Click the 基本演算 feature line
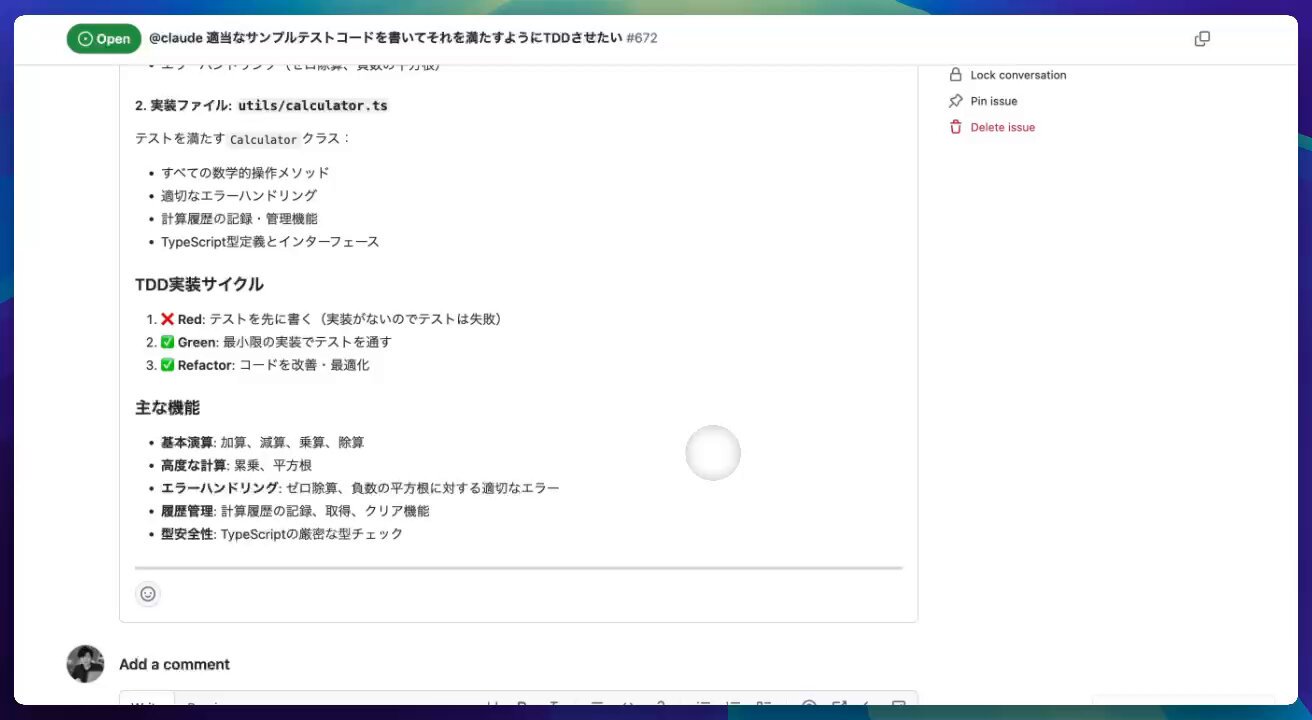Viewport: 1312px width, 720px height. click(263, 442)
